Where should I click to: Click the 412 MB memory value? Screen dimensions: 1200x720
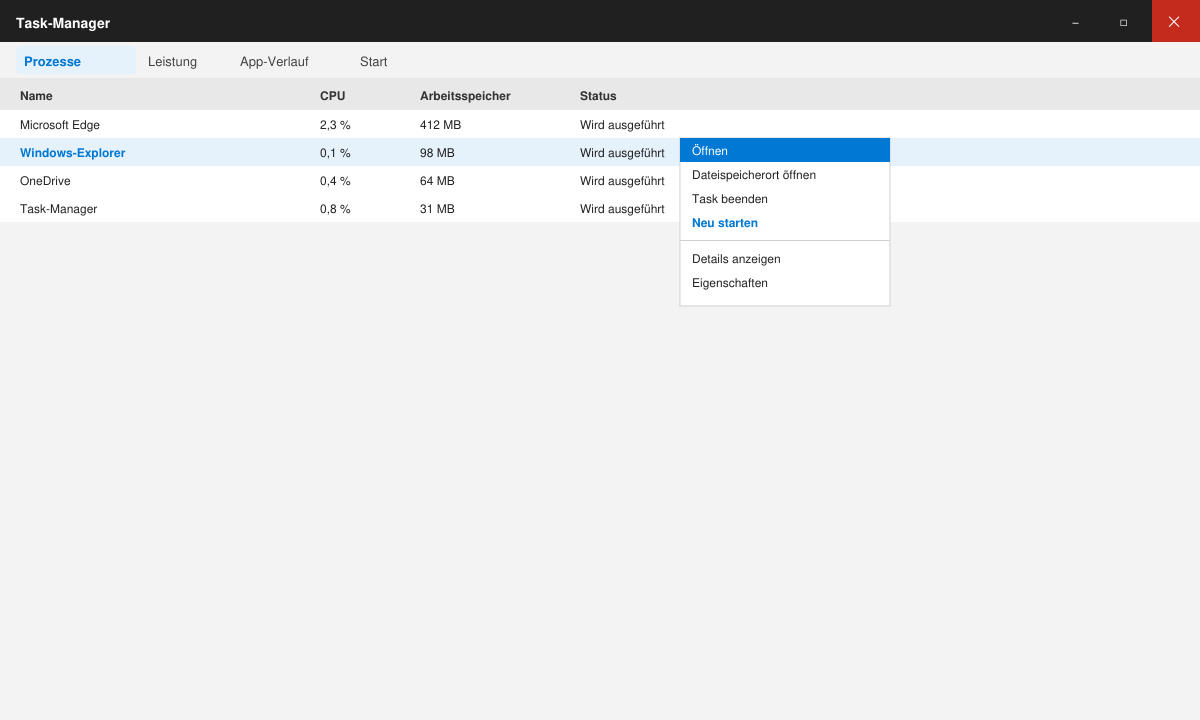(x=440, y=125)
